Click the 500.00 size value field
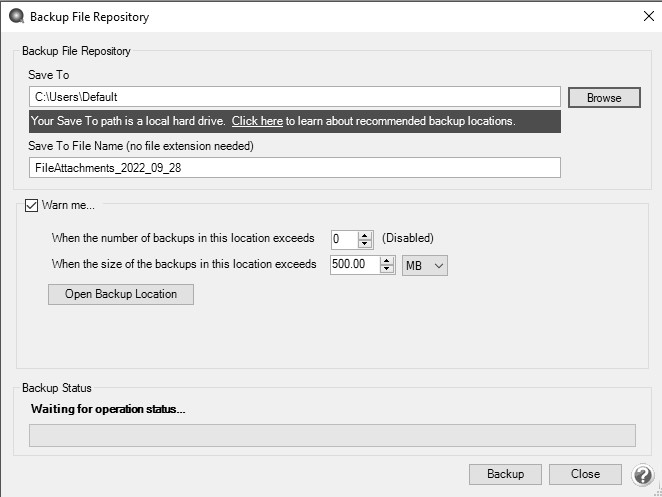The image size is (662, 497). pos(354,265)
